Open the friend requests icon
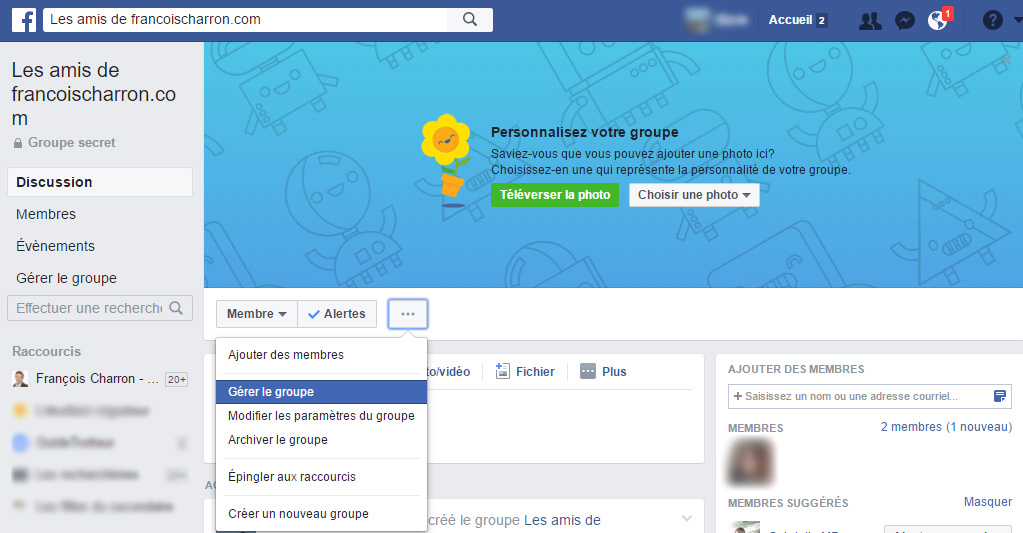The width and height of the screenshot is (1023, 533). click(871, 21)
